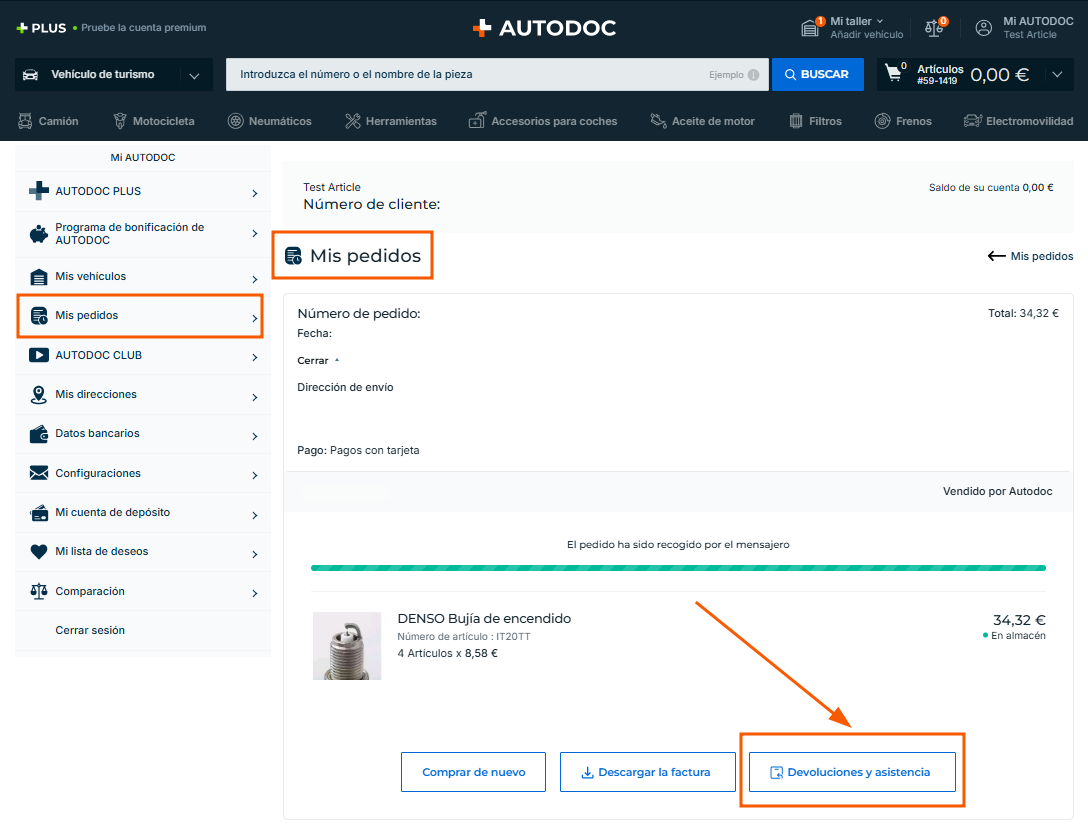
Task: Open the Frenos brake category
Action: (x=903, y=121)
